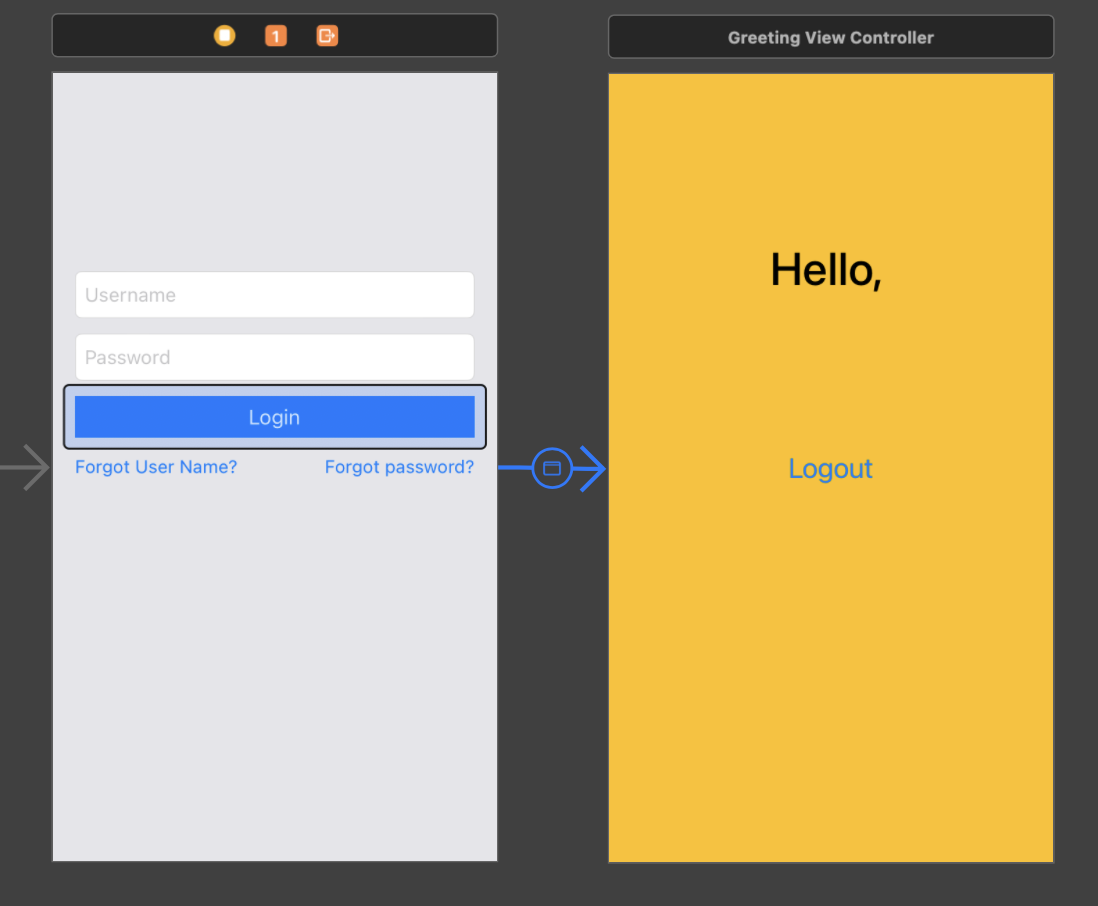This screenshot has width=1098, height=906.
Task: Click the Password text field
Action: (x=274, y=357)
